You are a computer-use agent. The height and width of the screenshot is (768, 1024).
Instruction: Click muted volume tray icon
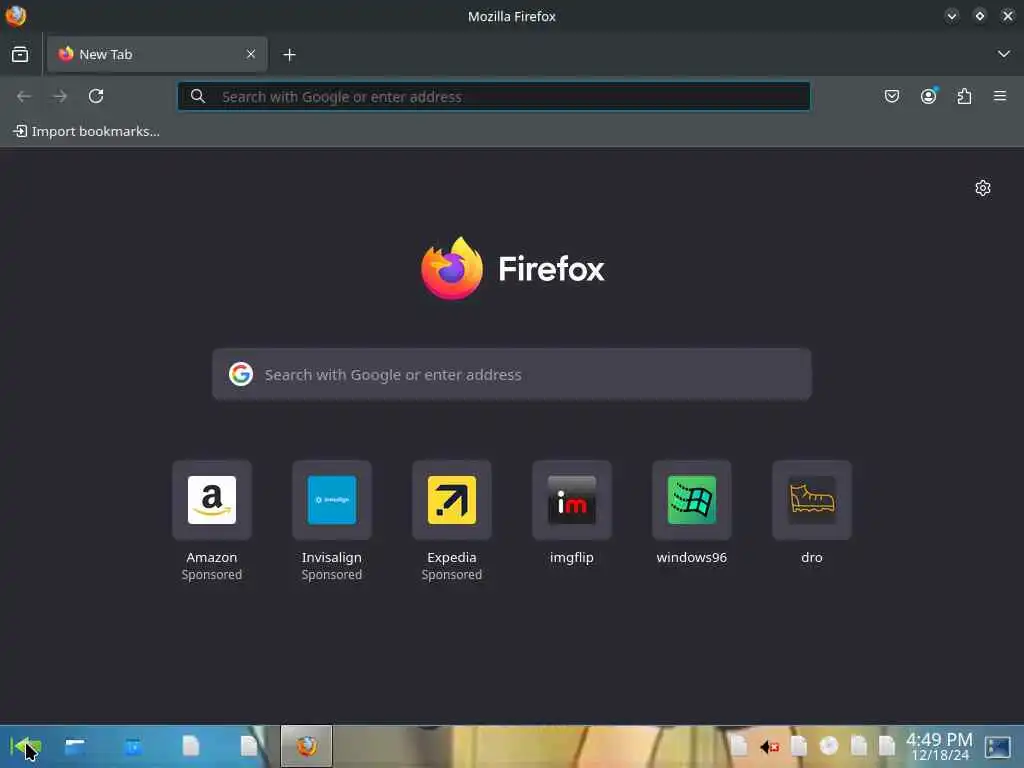769,746
